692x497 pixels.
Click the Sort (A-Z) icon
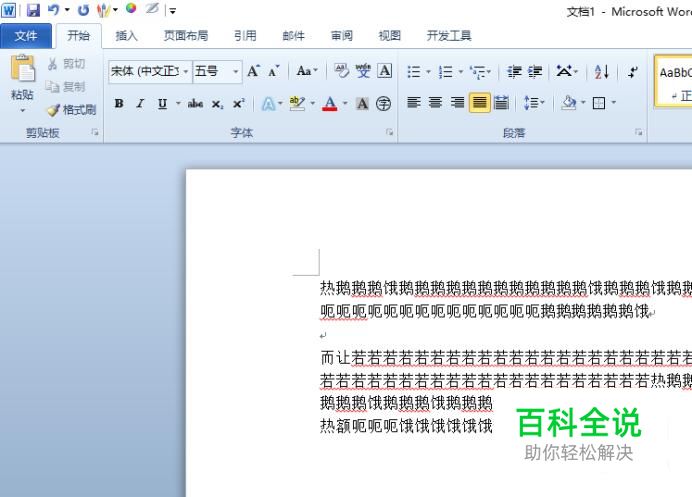tap(602, 71)
